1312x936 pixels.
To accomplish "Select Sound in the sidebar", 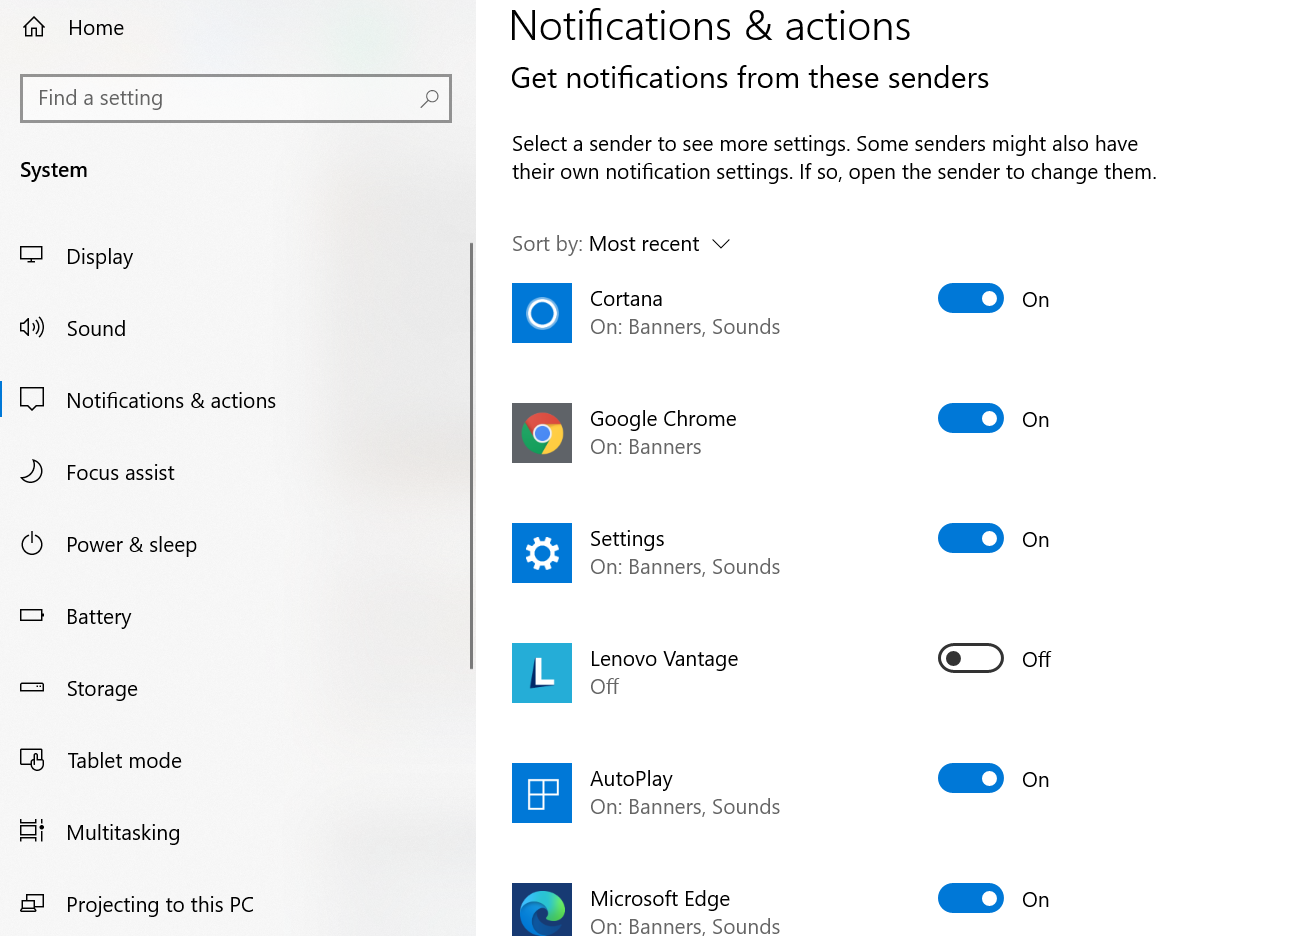I will click(96, 329).
